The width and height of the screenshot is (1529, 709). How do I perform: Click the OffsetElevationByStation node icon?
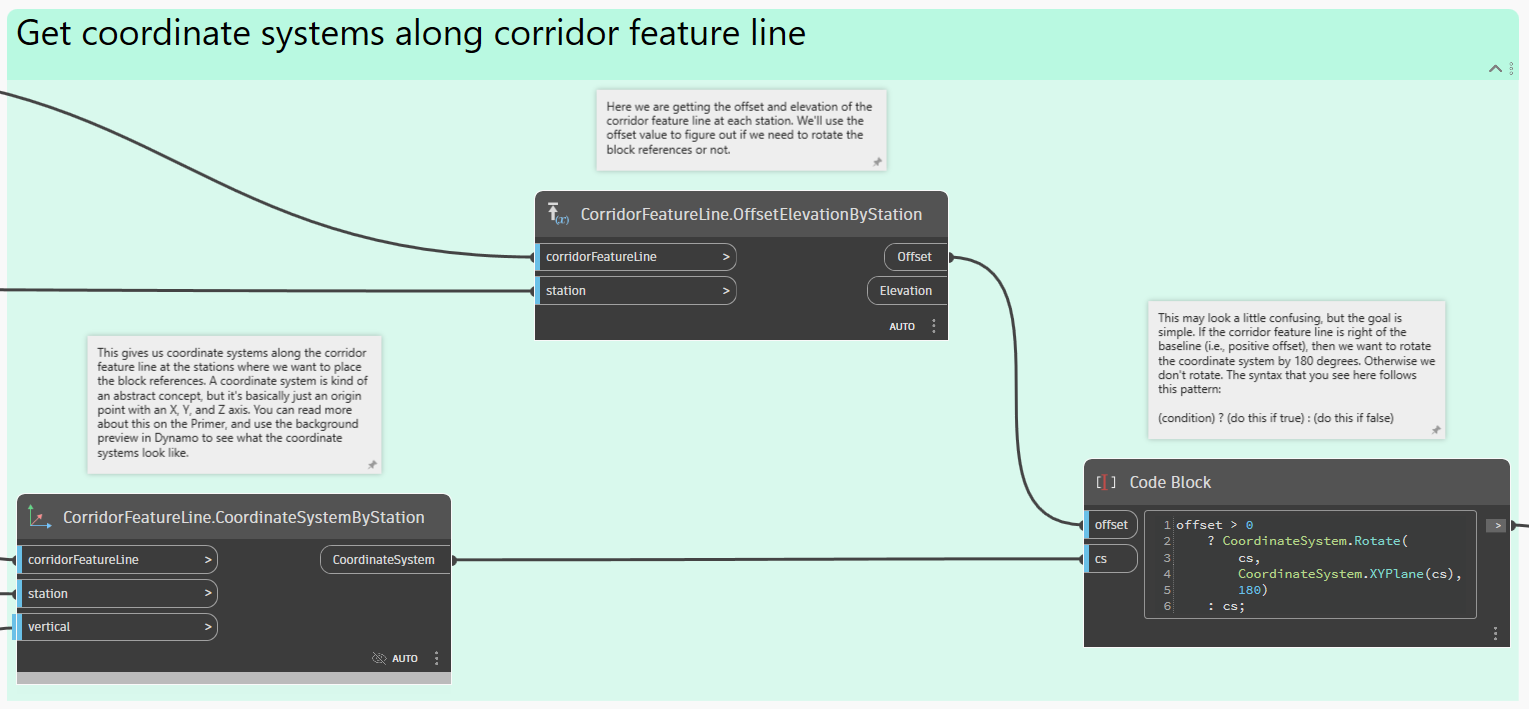click(557, 214)
